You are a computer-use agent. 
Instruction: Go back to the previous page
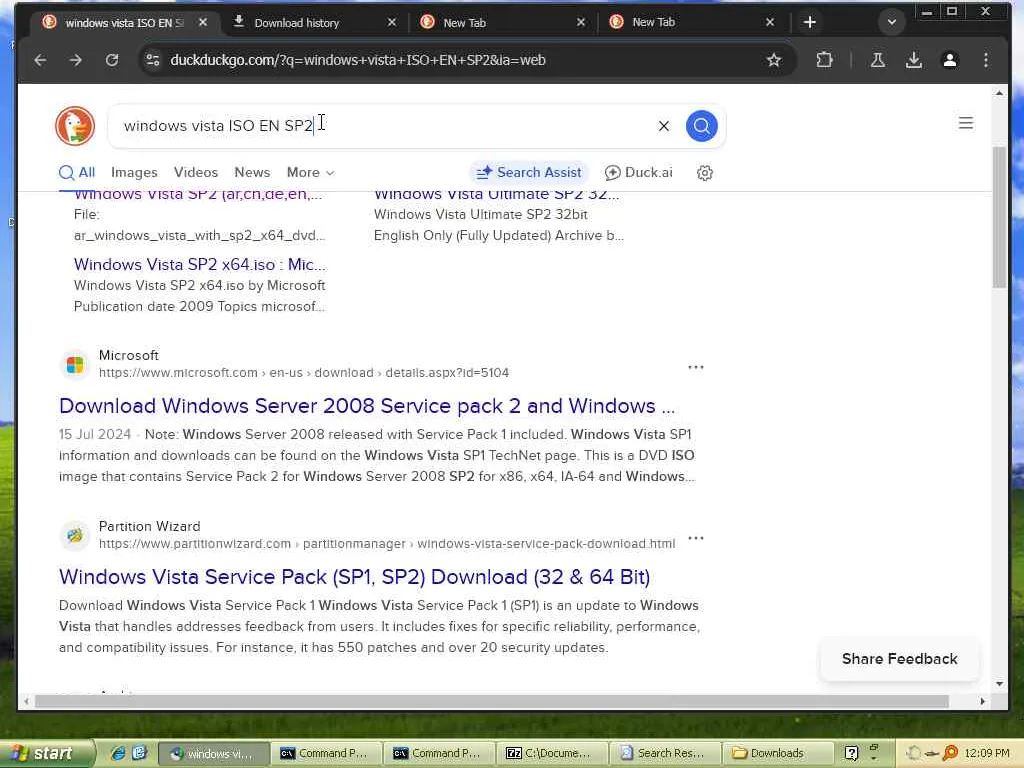40,60
